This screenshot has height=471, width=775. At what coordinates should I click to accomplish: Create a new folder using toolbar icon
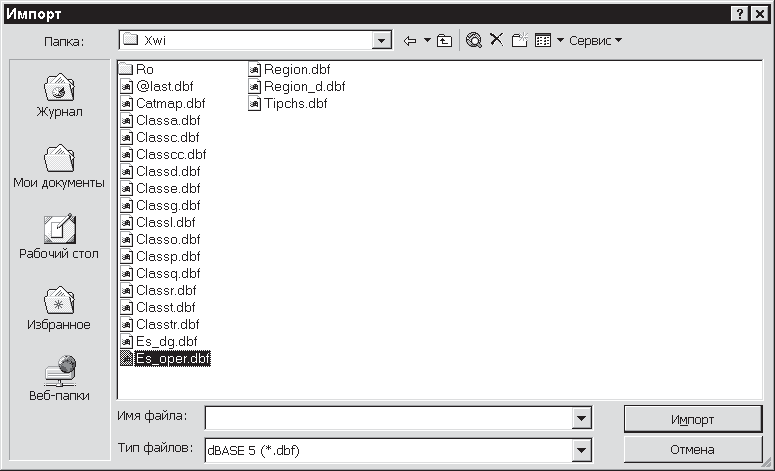519,41
